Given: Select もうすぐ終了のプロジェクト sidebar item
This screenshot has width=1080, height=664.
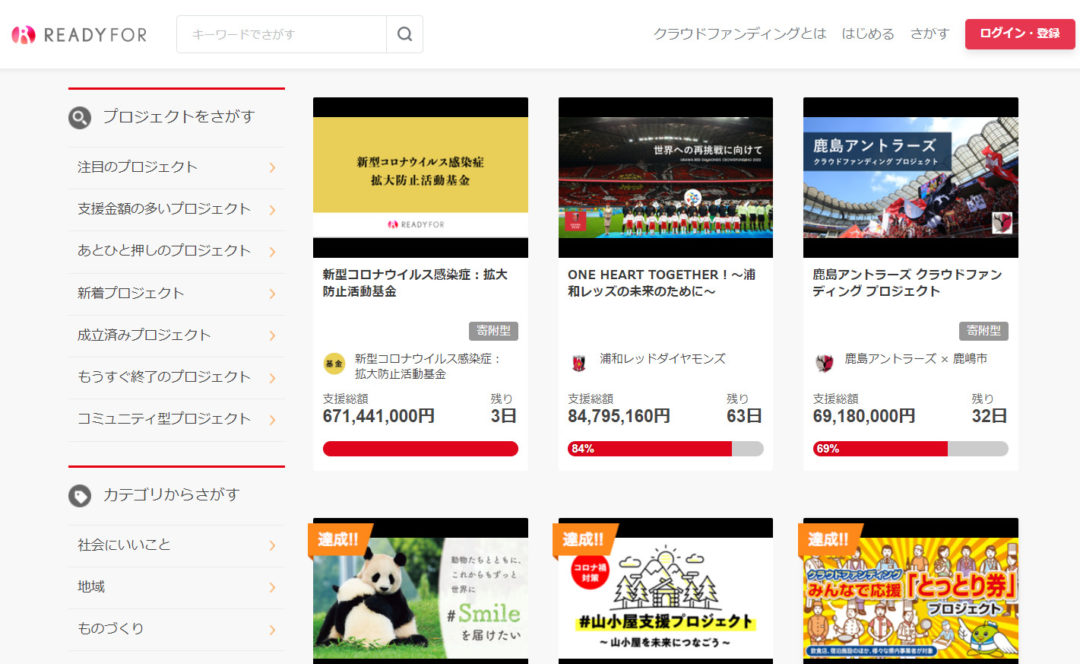Looking at the screenshot, I should coord(176,377).
